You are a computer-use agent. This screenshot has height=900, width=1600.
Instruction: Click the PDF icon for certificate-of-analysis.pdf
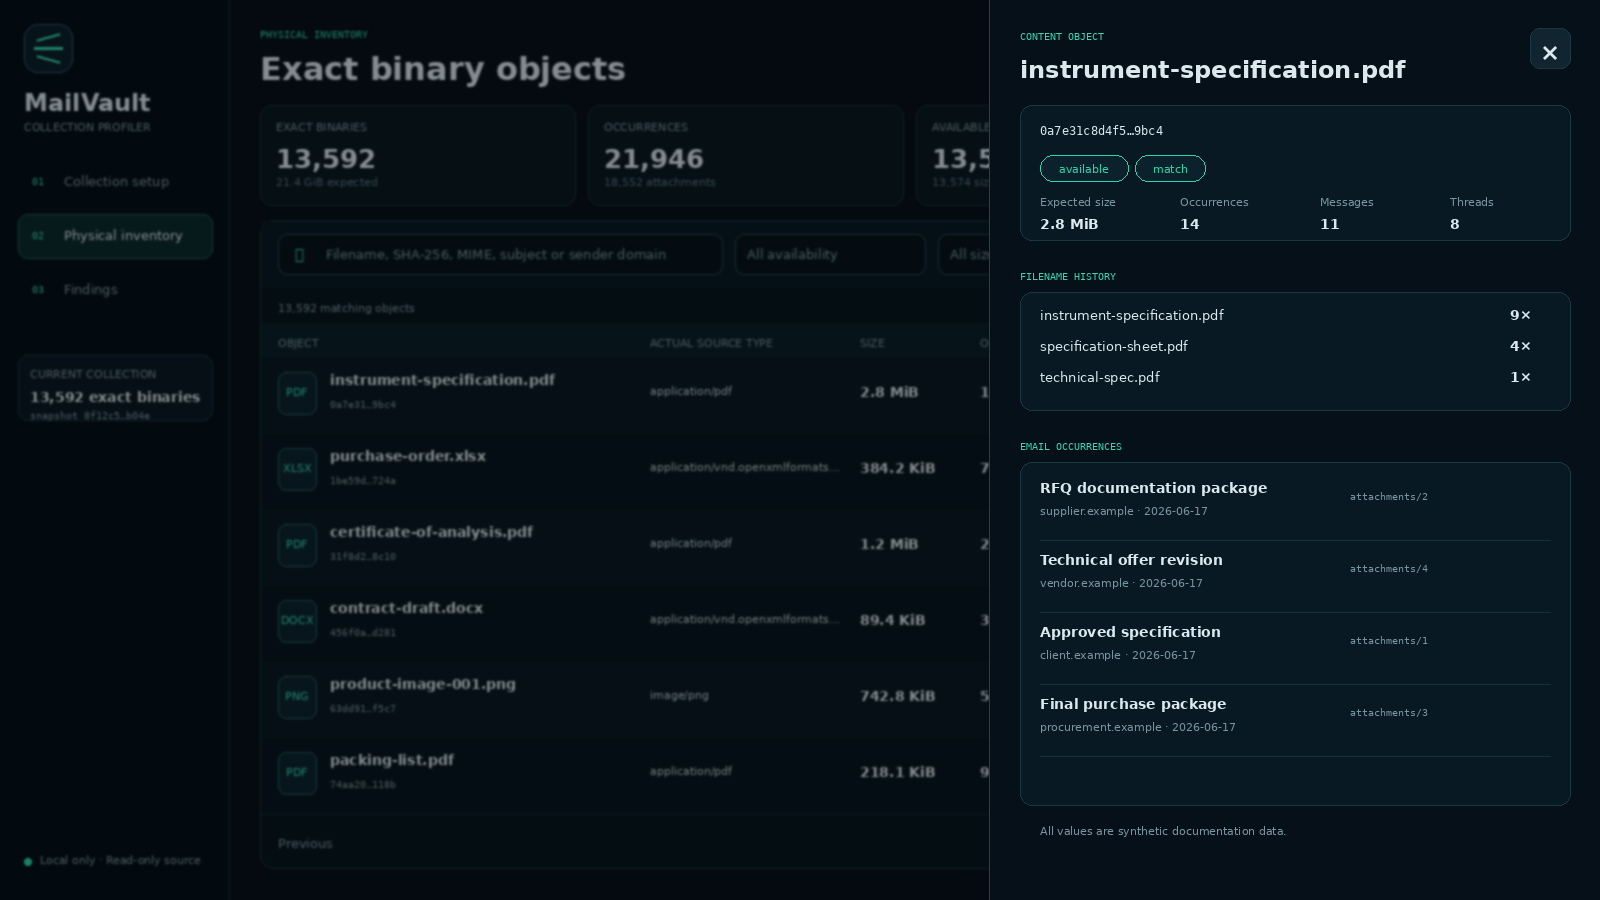click(x=297, y=545)
